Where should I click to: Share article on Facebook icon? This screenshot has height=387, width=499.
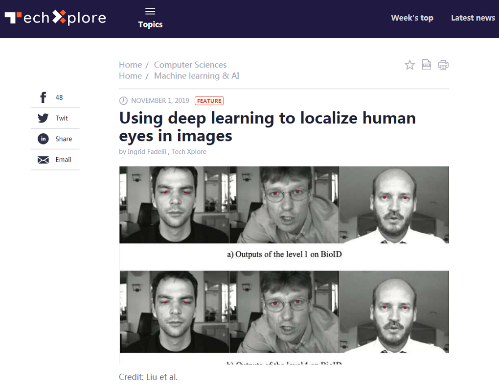(x=43, y=97)
